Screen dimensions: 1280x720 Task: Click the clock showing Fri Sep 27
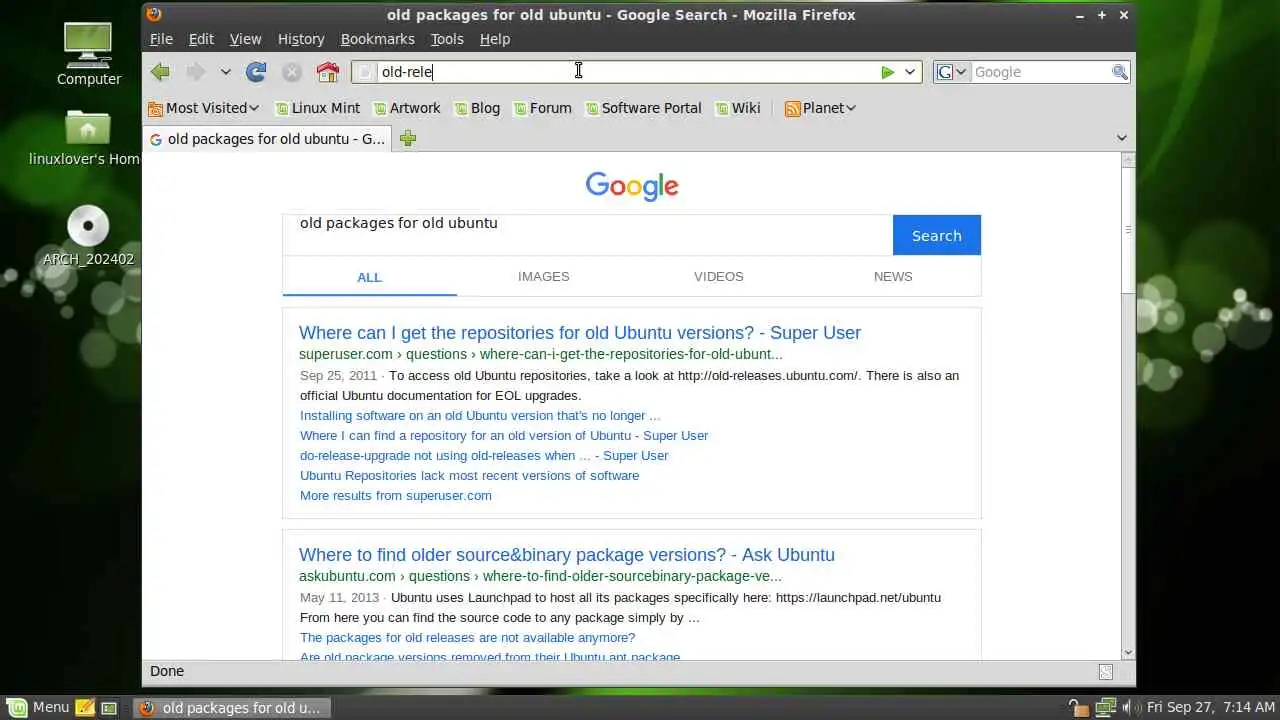click(1210, 707)
